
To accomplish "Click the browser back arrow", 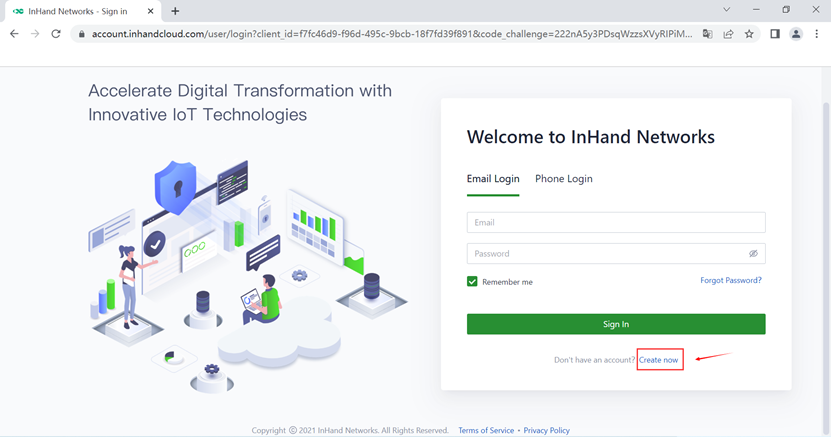I will [14, 33].
